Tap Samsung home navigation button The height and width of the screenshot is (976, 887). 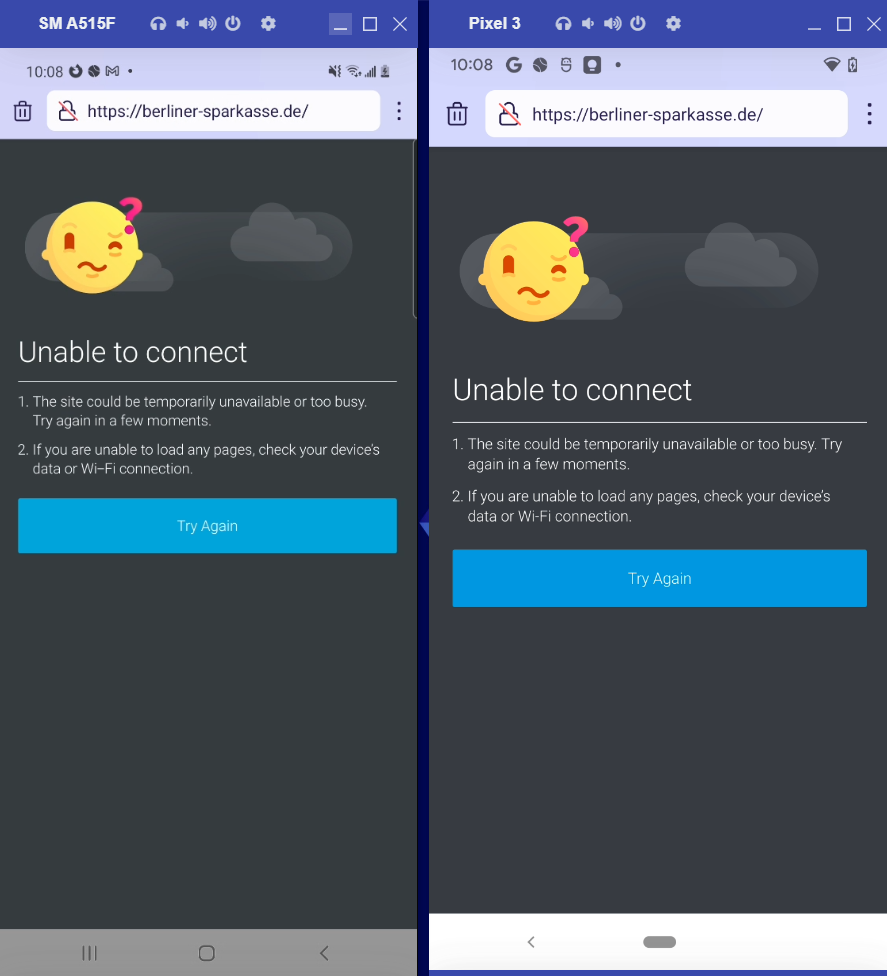pos(207,953)
